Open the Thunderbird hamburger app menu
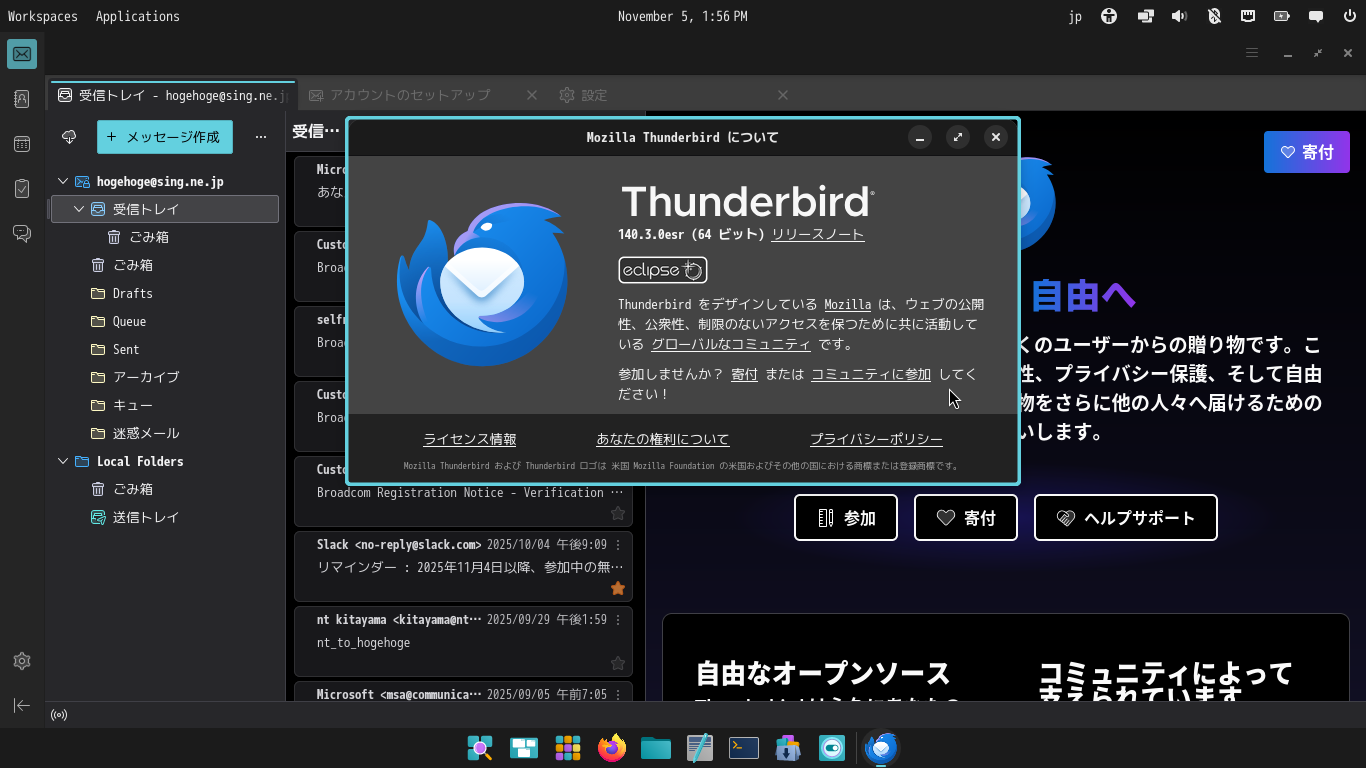This screenshot has width=1366, height=768. point(1252,53)
